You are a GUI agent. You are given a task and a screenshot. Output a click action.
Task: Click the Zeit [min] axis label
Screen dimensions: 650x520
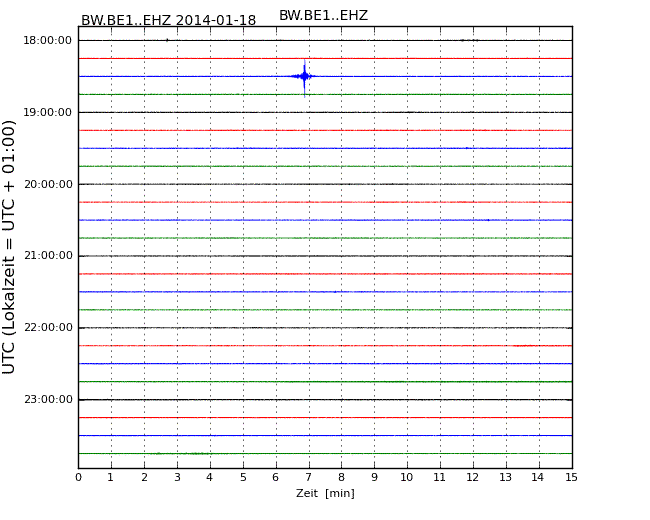(325, 493)
